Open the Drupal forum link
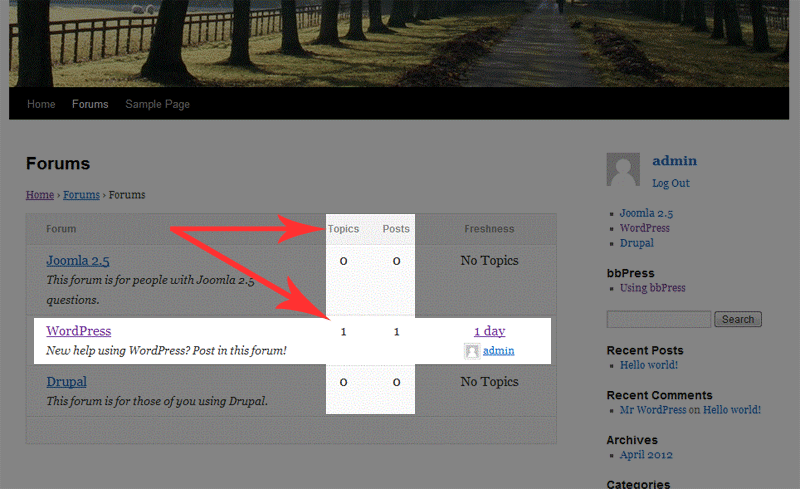 coord(66,382)
